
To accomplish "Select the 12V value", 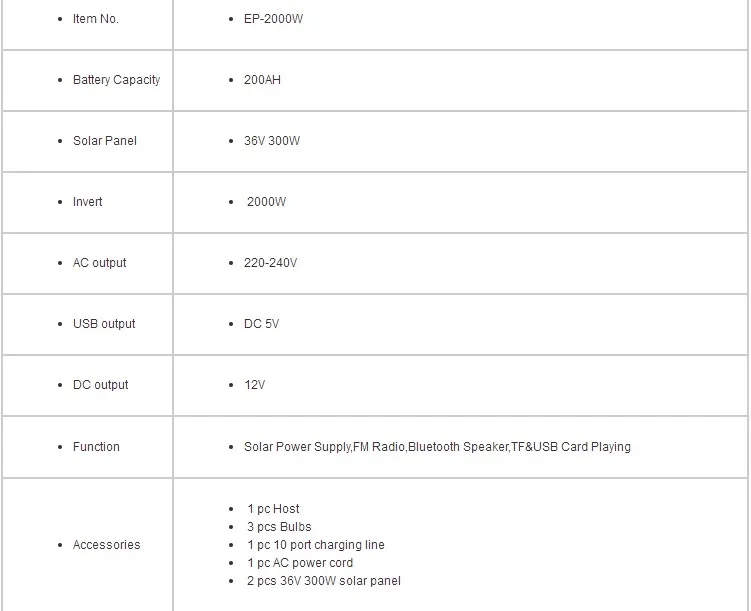I will (x=254, y=385).
